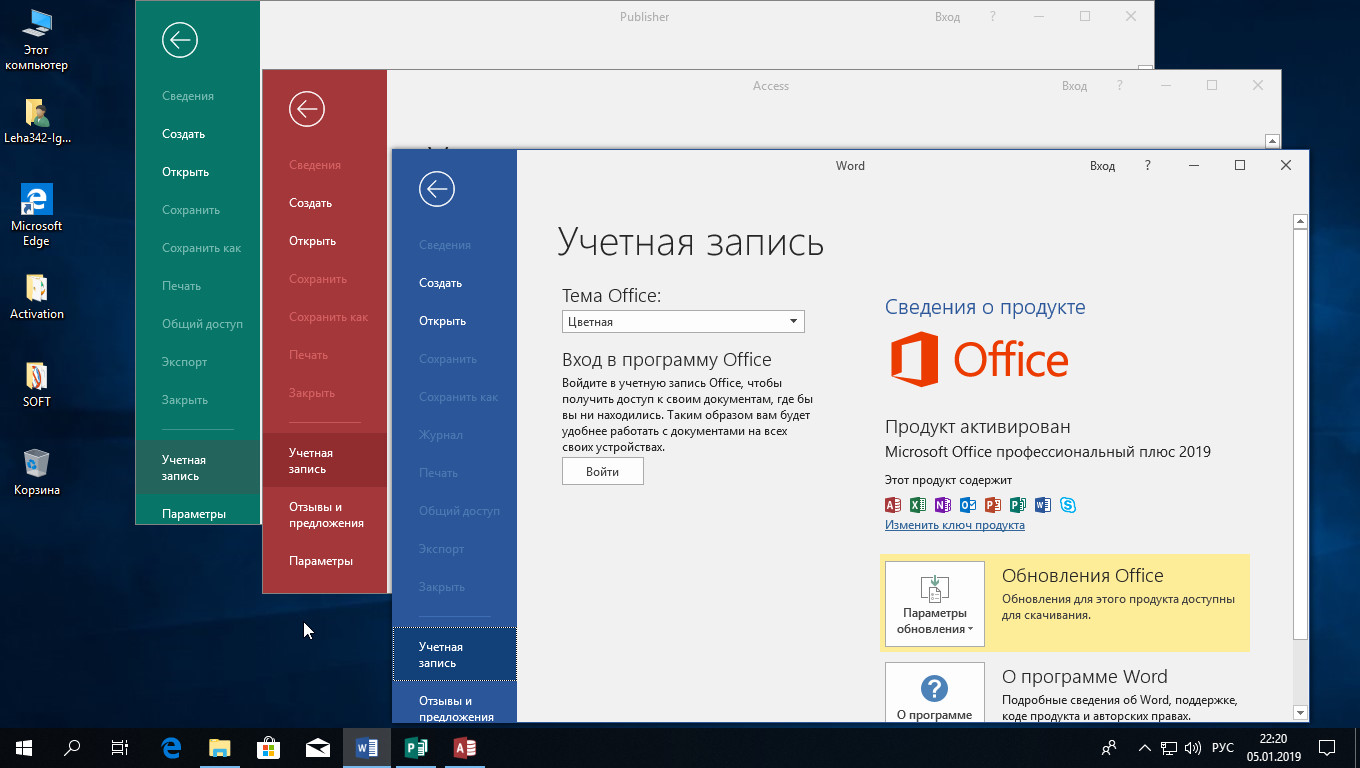The height and width of the screenshot is (768, 1360).
Task: Switch input language РУС indicator
Action: point(1222,747)
